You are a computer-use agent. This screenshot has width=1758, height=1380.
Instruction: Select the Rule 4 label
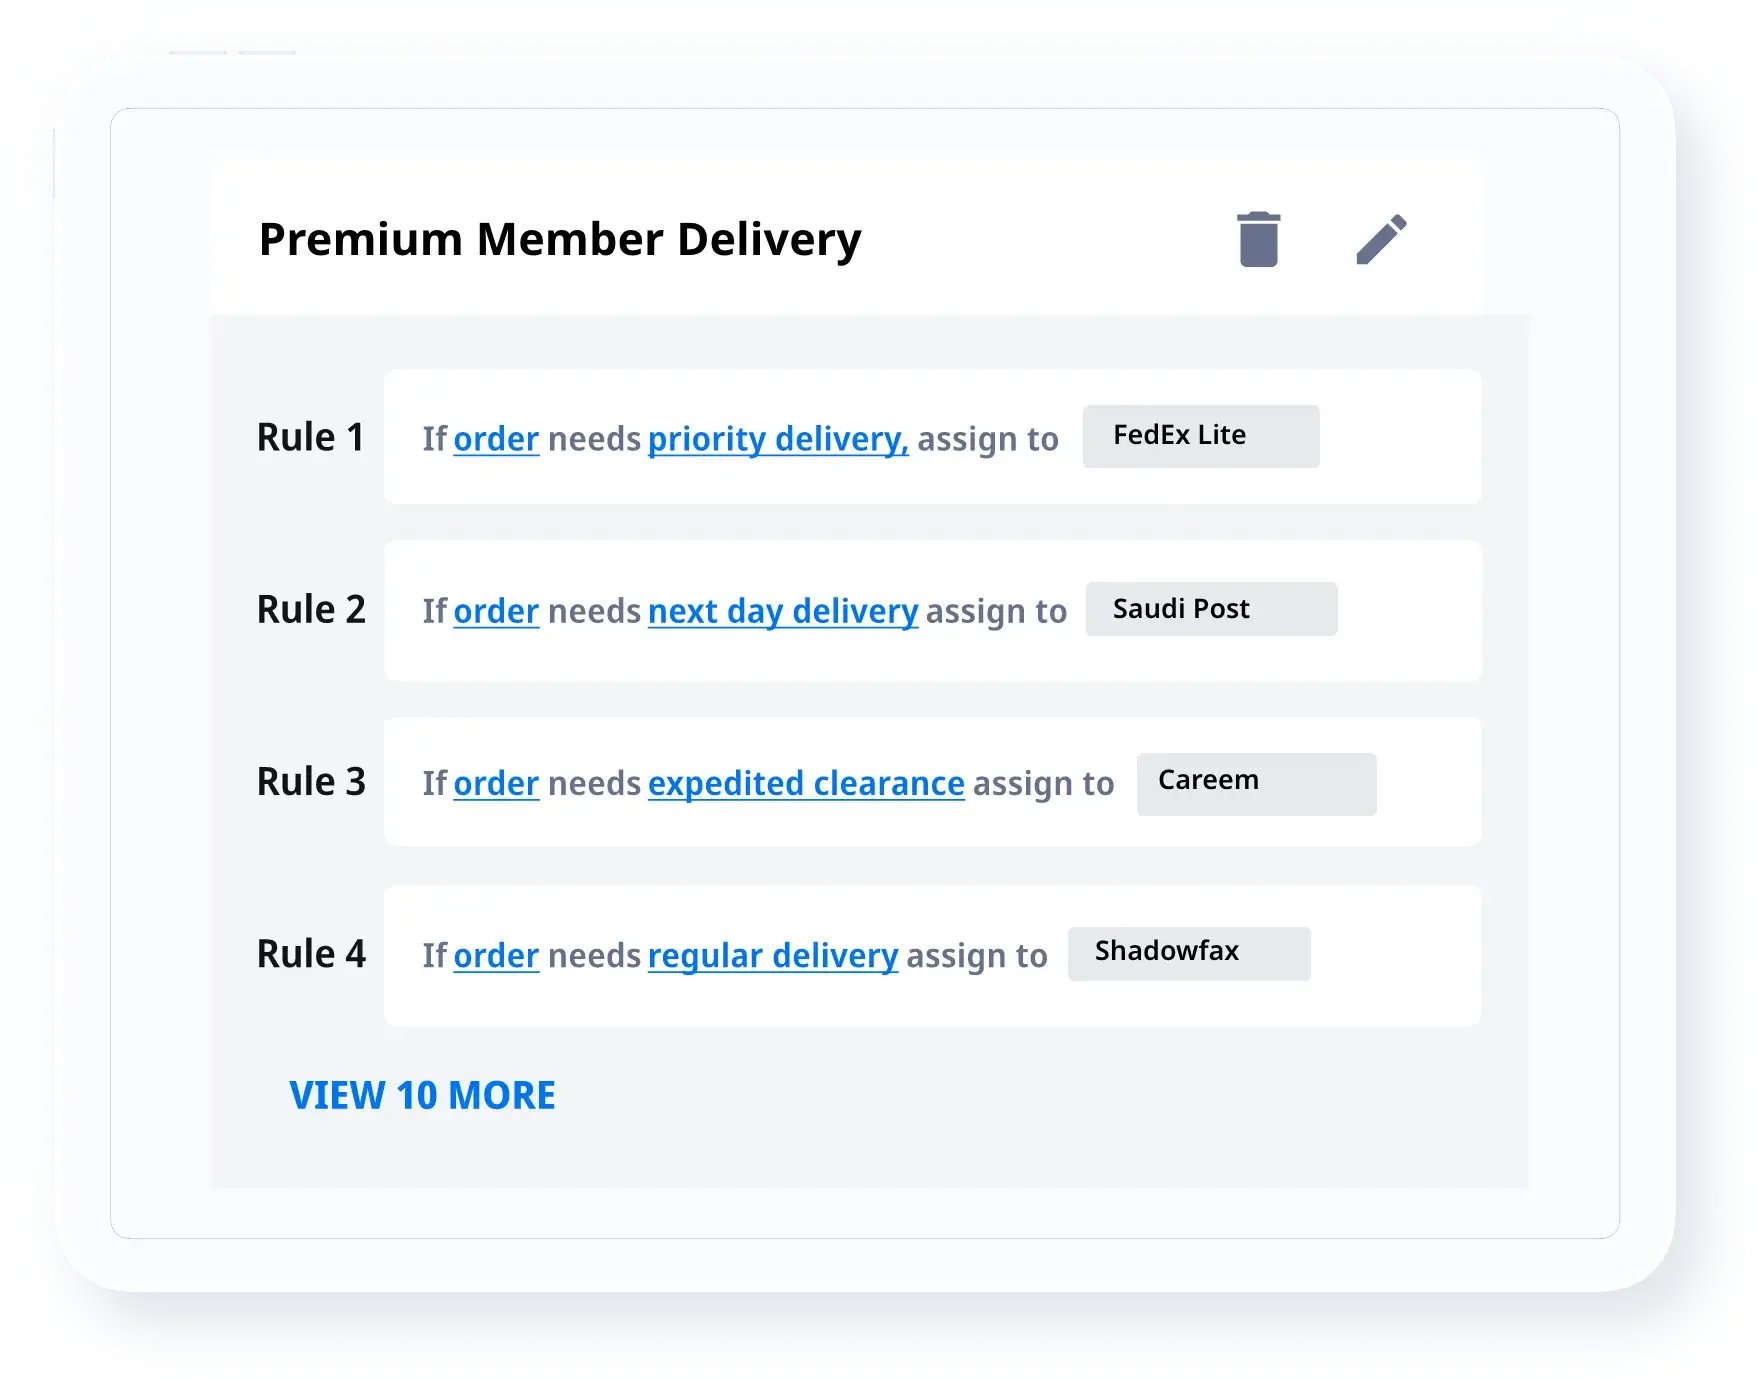[311, 954]
